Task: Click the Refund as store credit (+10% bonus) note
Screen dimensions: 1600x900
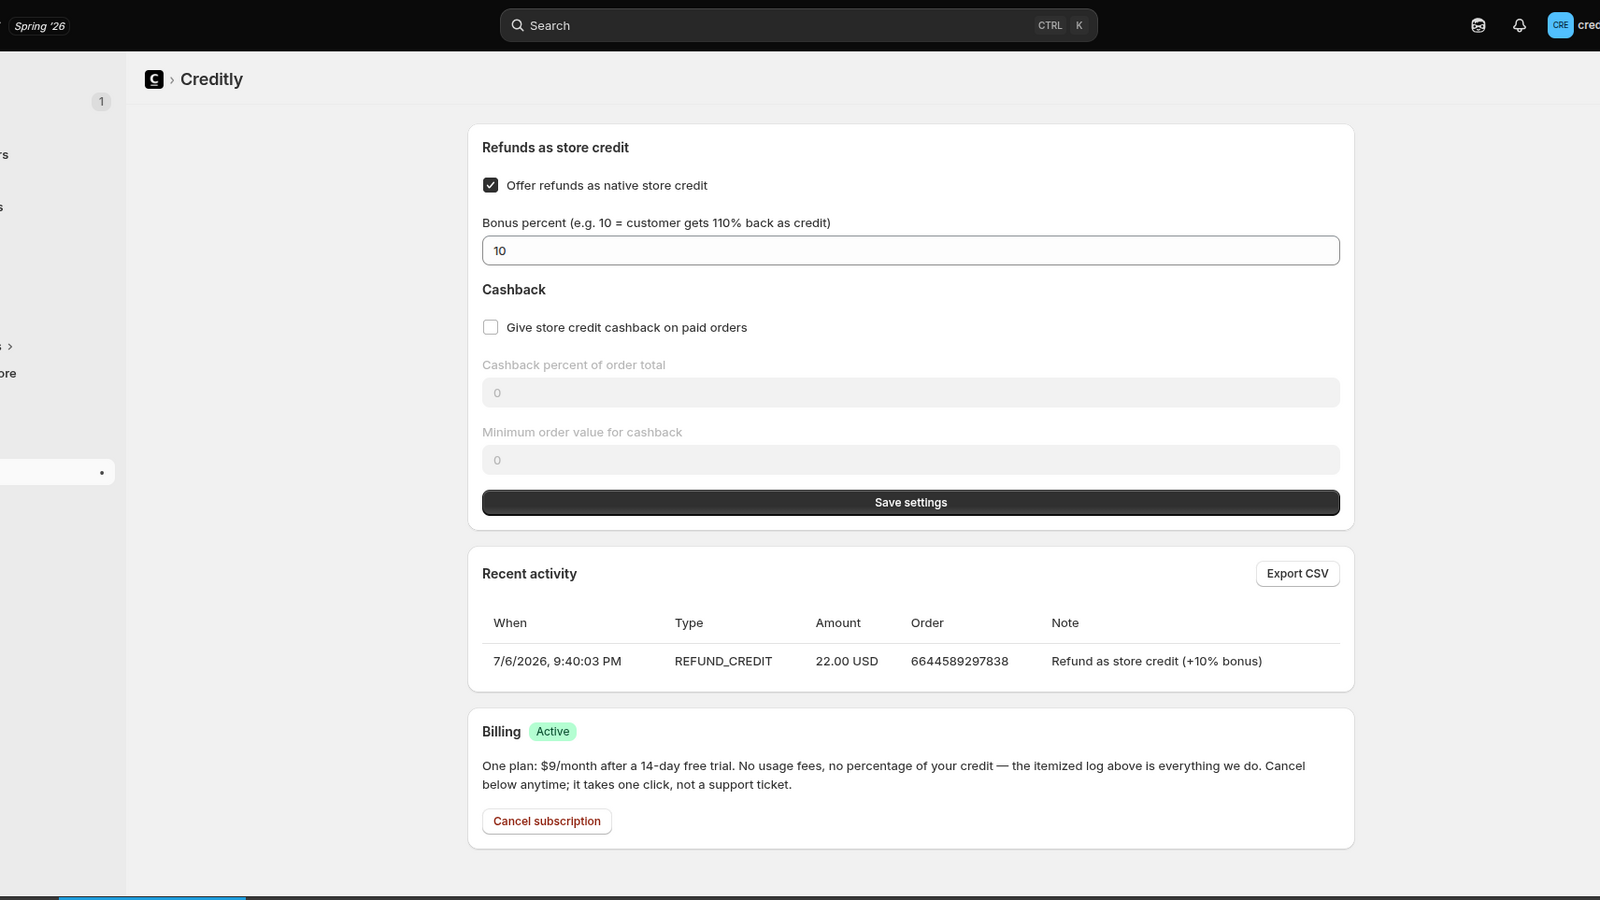Action: [1157, 661]
